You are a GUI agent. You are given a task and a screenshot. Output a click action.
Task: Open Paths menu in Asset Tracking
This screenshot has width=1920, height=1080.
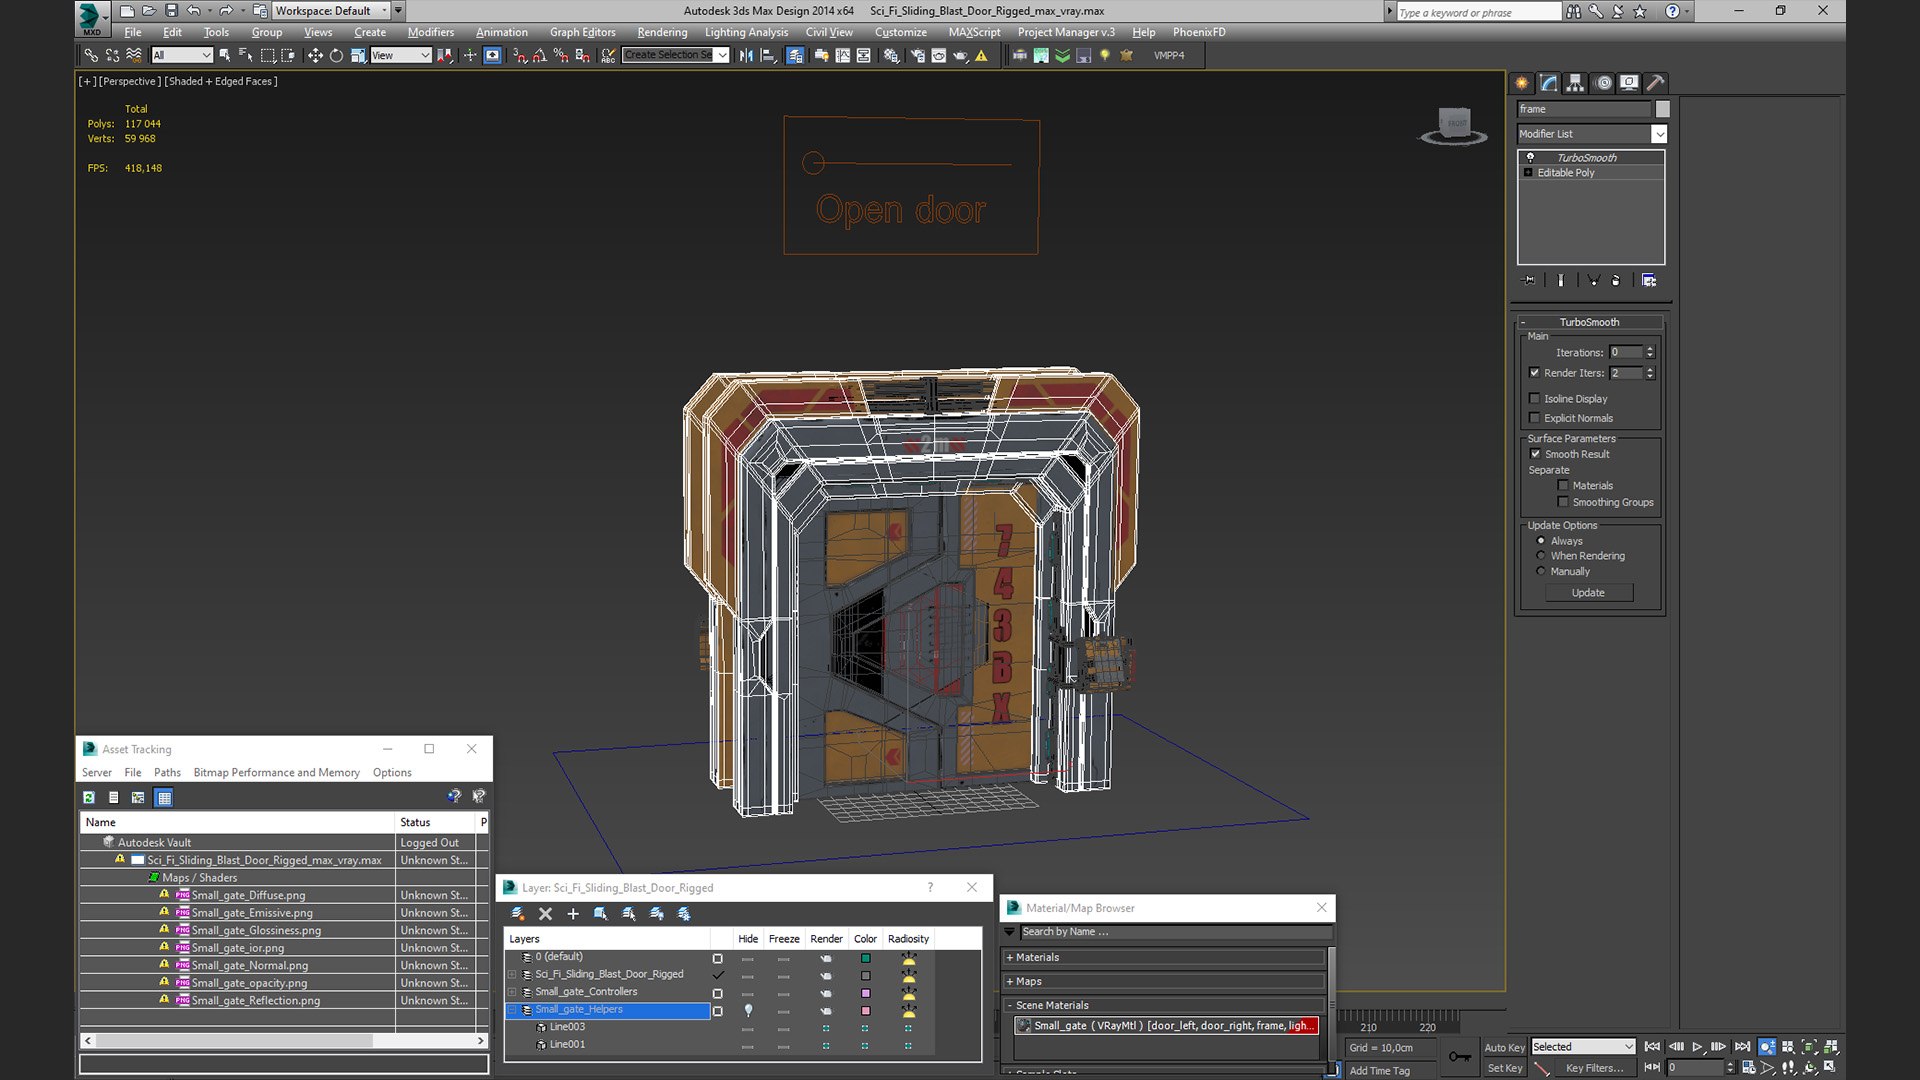tap(167, 773)
